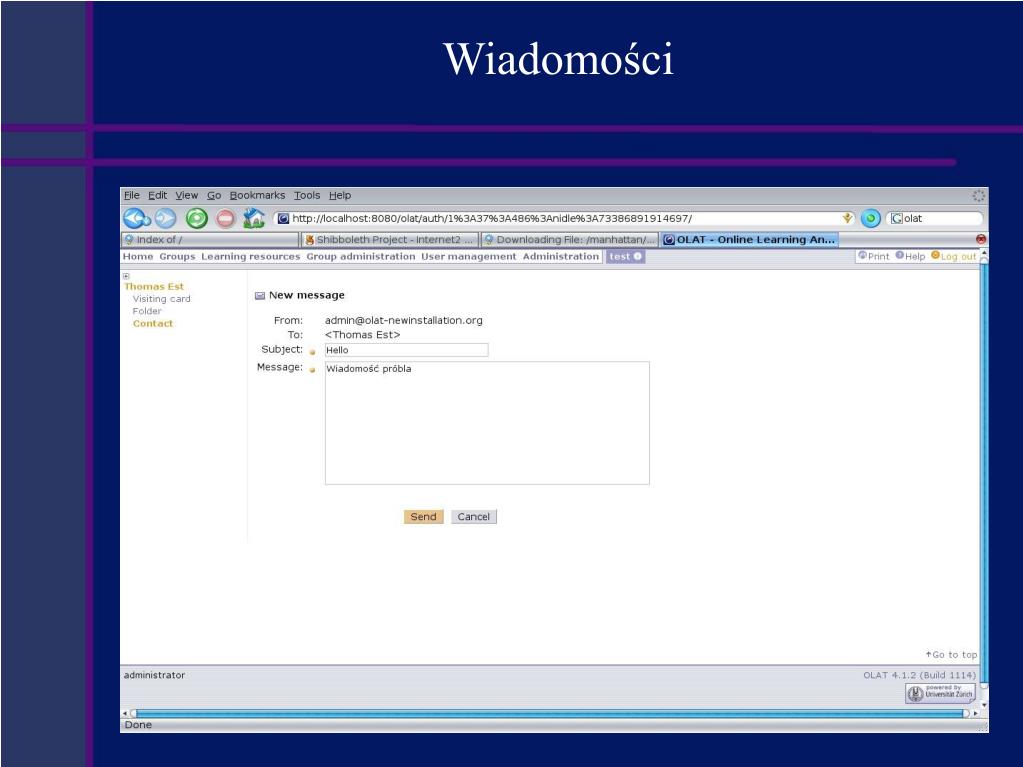
Task: Click the bookmark star in address bar
Action: click(847, 218)
